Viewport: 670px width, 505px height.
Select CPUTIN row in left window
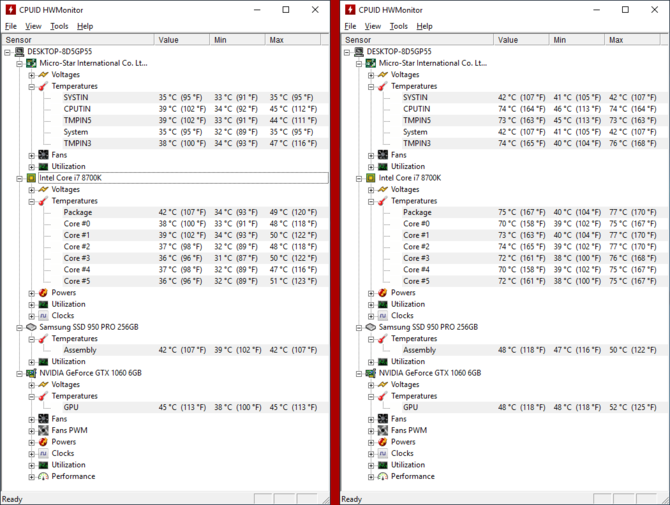[x=196, y=109]
